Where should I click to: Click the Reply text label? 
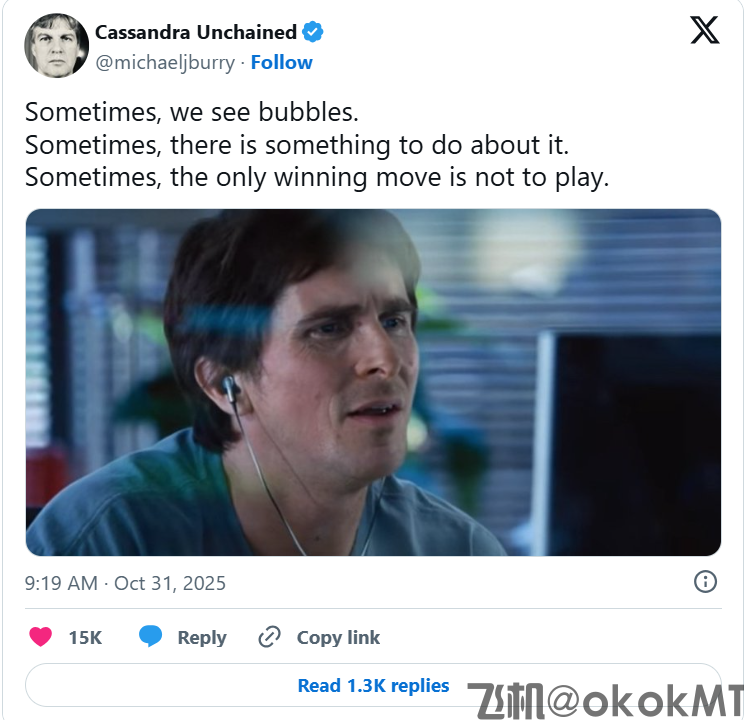click(x=202, y=638)
